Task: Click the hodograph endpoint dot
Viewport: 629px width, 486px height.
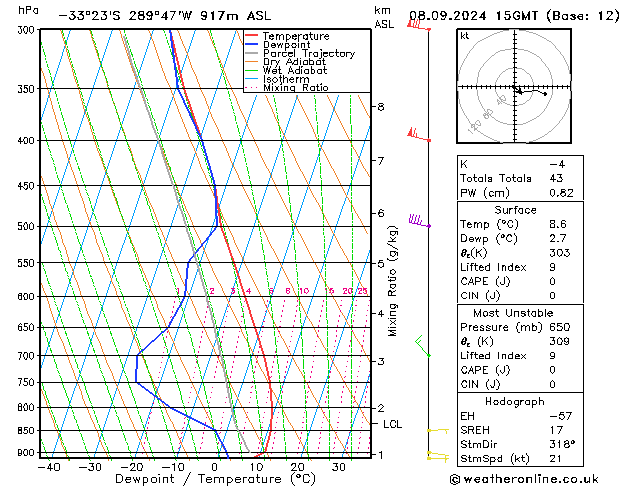Action: point(545,94)
